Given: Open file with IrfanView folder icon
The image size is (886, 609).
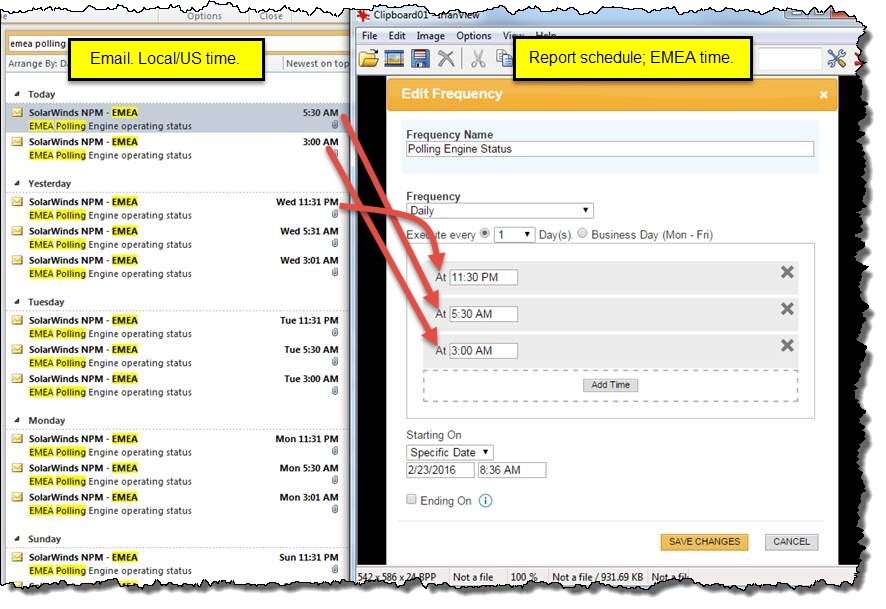Looking at the screenshot, I should point(369,58).
